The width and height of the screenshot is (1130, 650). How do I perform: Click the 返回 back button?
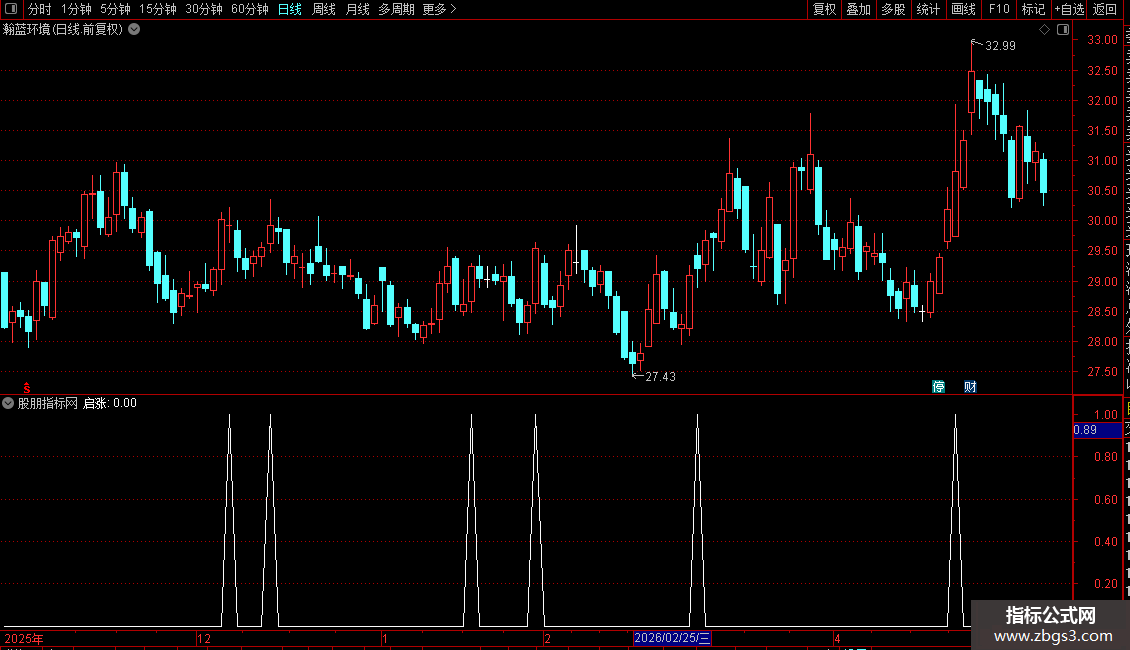coord(1104,9)
